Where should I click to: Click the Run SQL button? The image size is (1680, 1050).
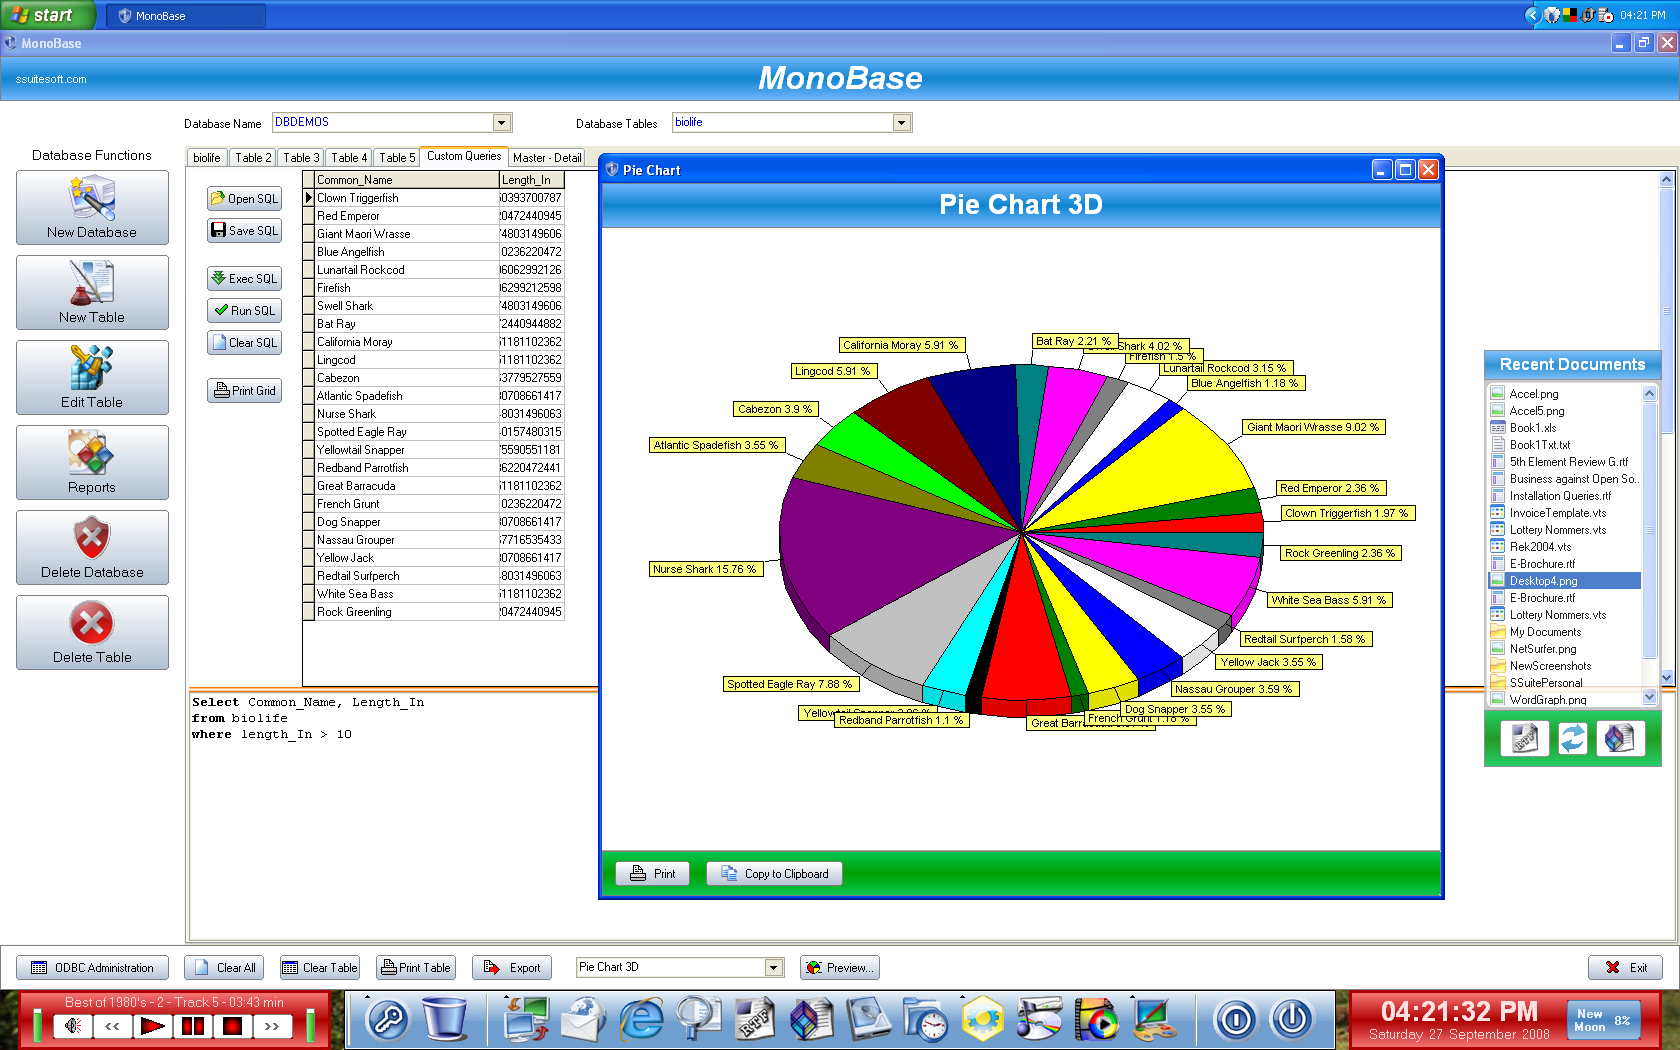click(244, 311)
